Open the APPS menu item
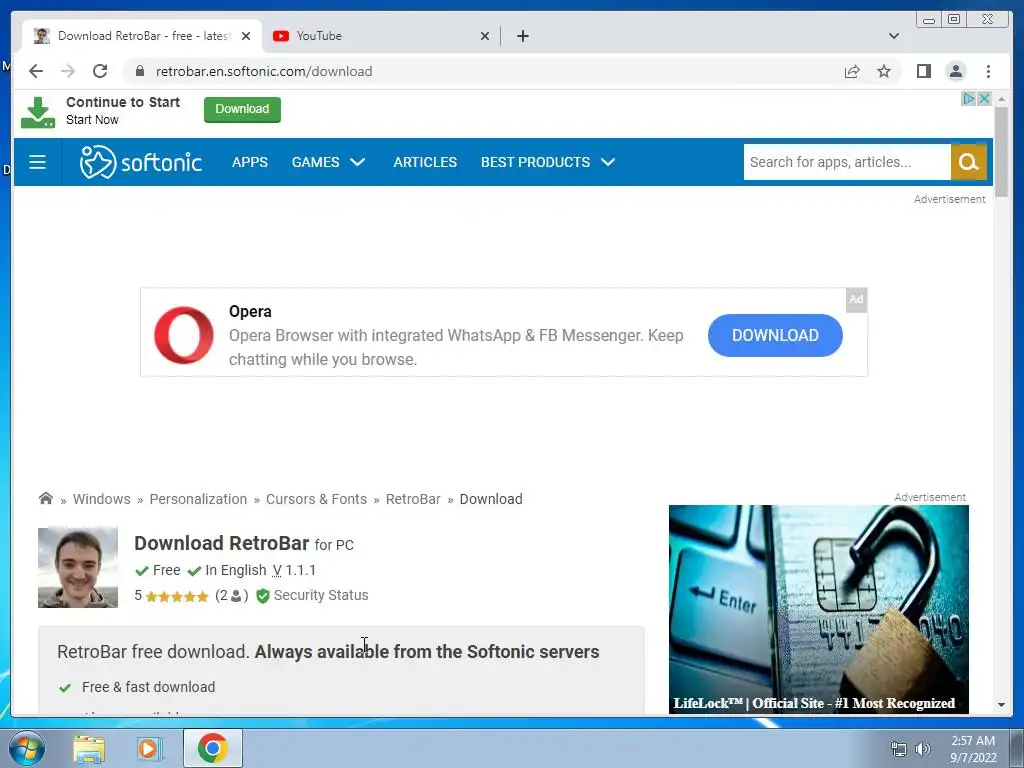The image size is (1024, 768). (x=249, y=162)
